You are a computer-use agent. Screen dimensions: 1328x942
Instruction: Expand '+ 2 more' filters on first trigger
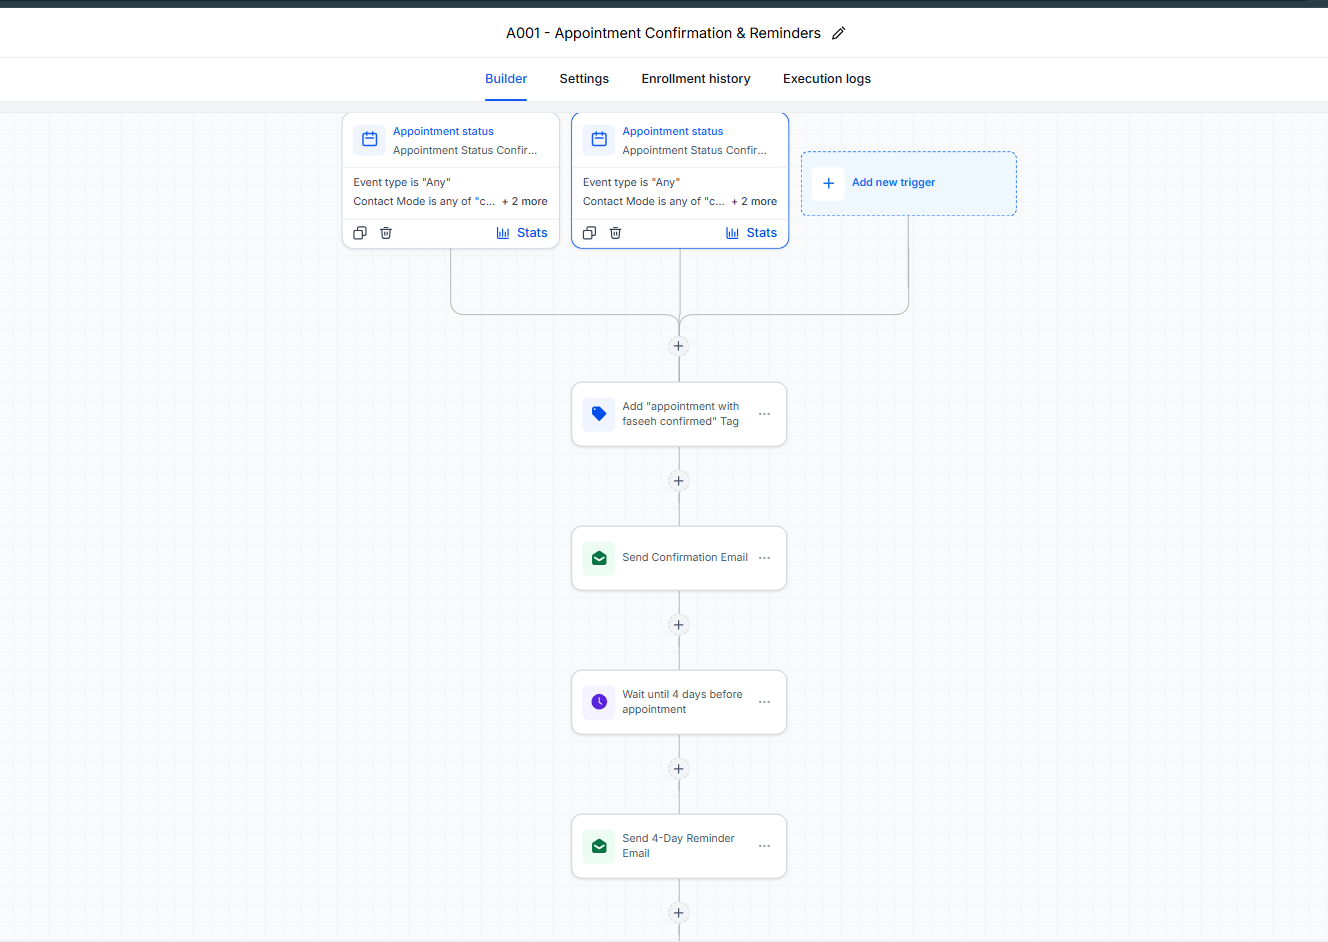click(525, 201)
